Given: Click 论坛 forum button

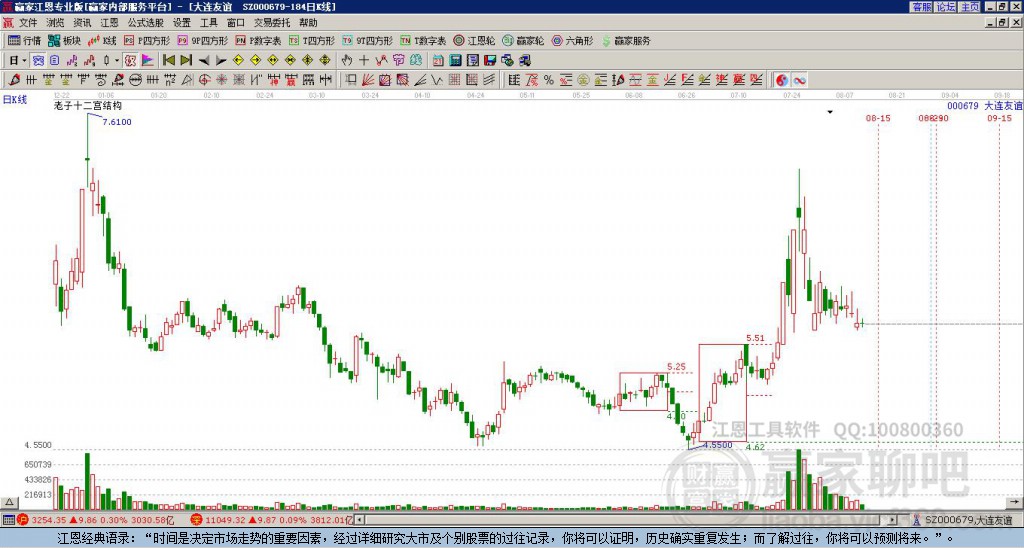Looking at the screenshot, I should click(946, 7).
